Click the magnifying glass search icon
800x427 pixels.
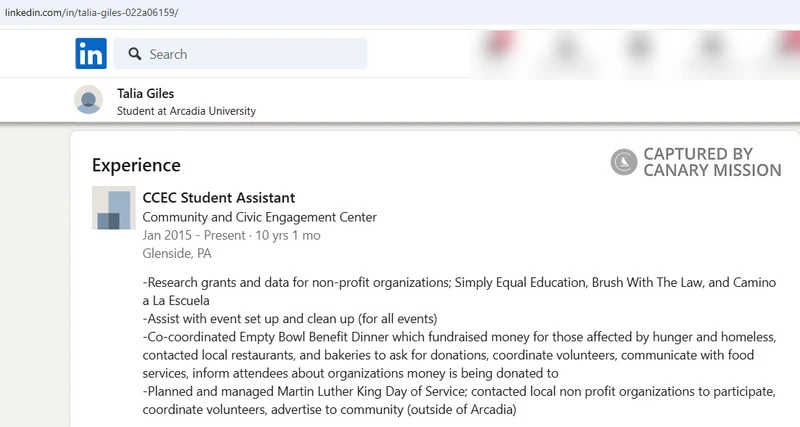[x=135, y=54]
